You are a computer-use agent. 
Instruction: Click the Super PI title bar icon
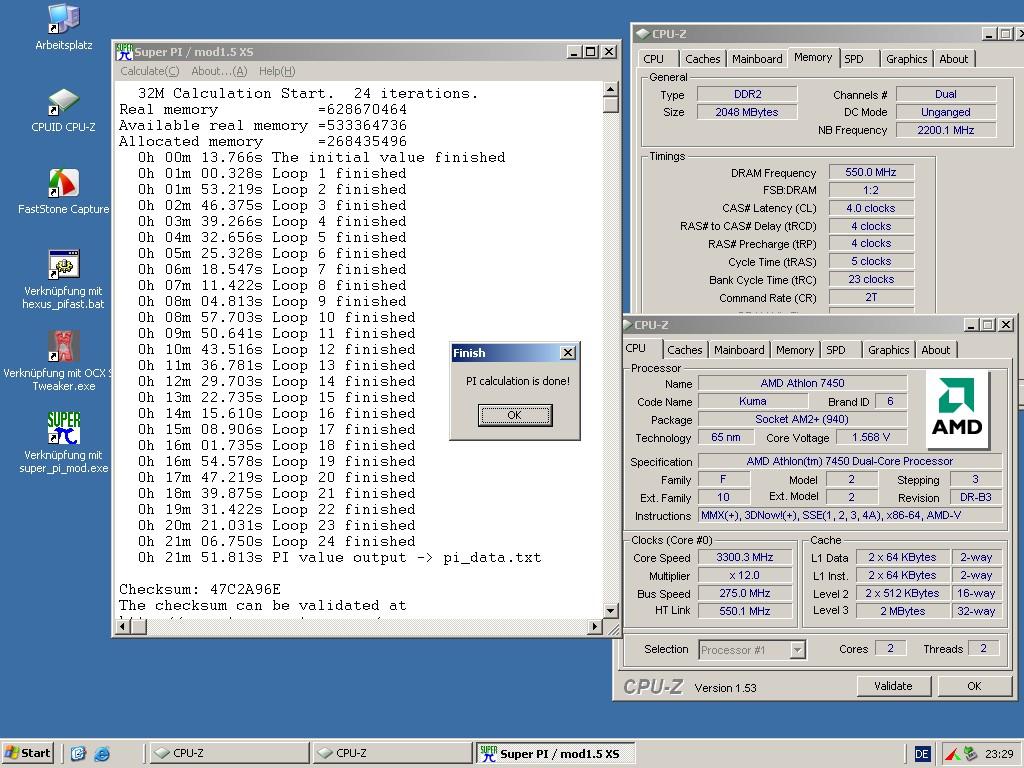(x=123, y=52)
